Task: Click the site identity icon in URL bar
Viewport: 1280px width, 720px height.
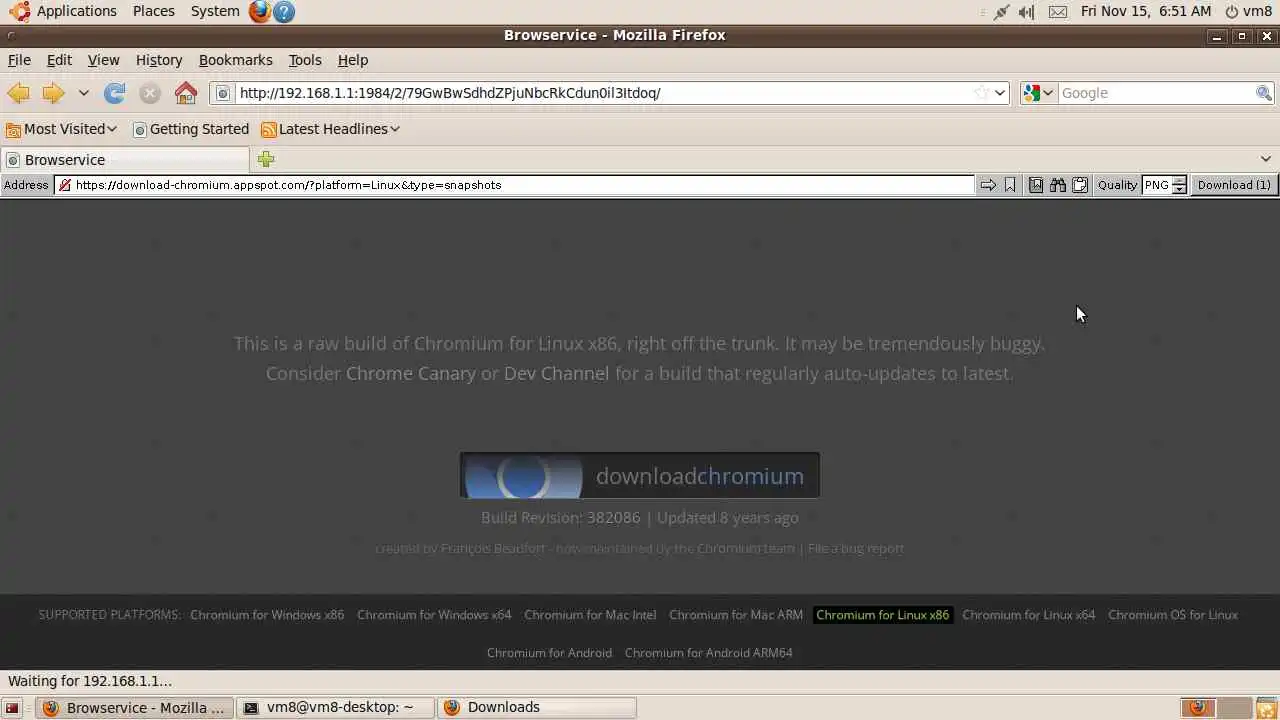Action: click(x=223, y=93)
